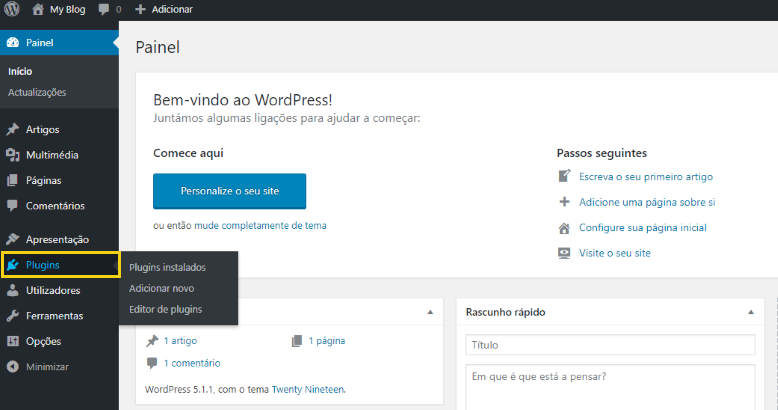
Task: Click the Páginas pages icon in sidebar
Action: tap(12, 180)
